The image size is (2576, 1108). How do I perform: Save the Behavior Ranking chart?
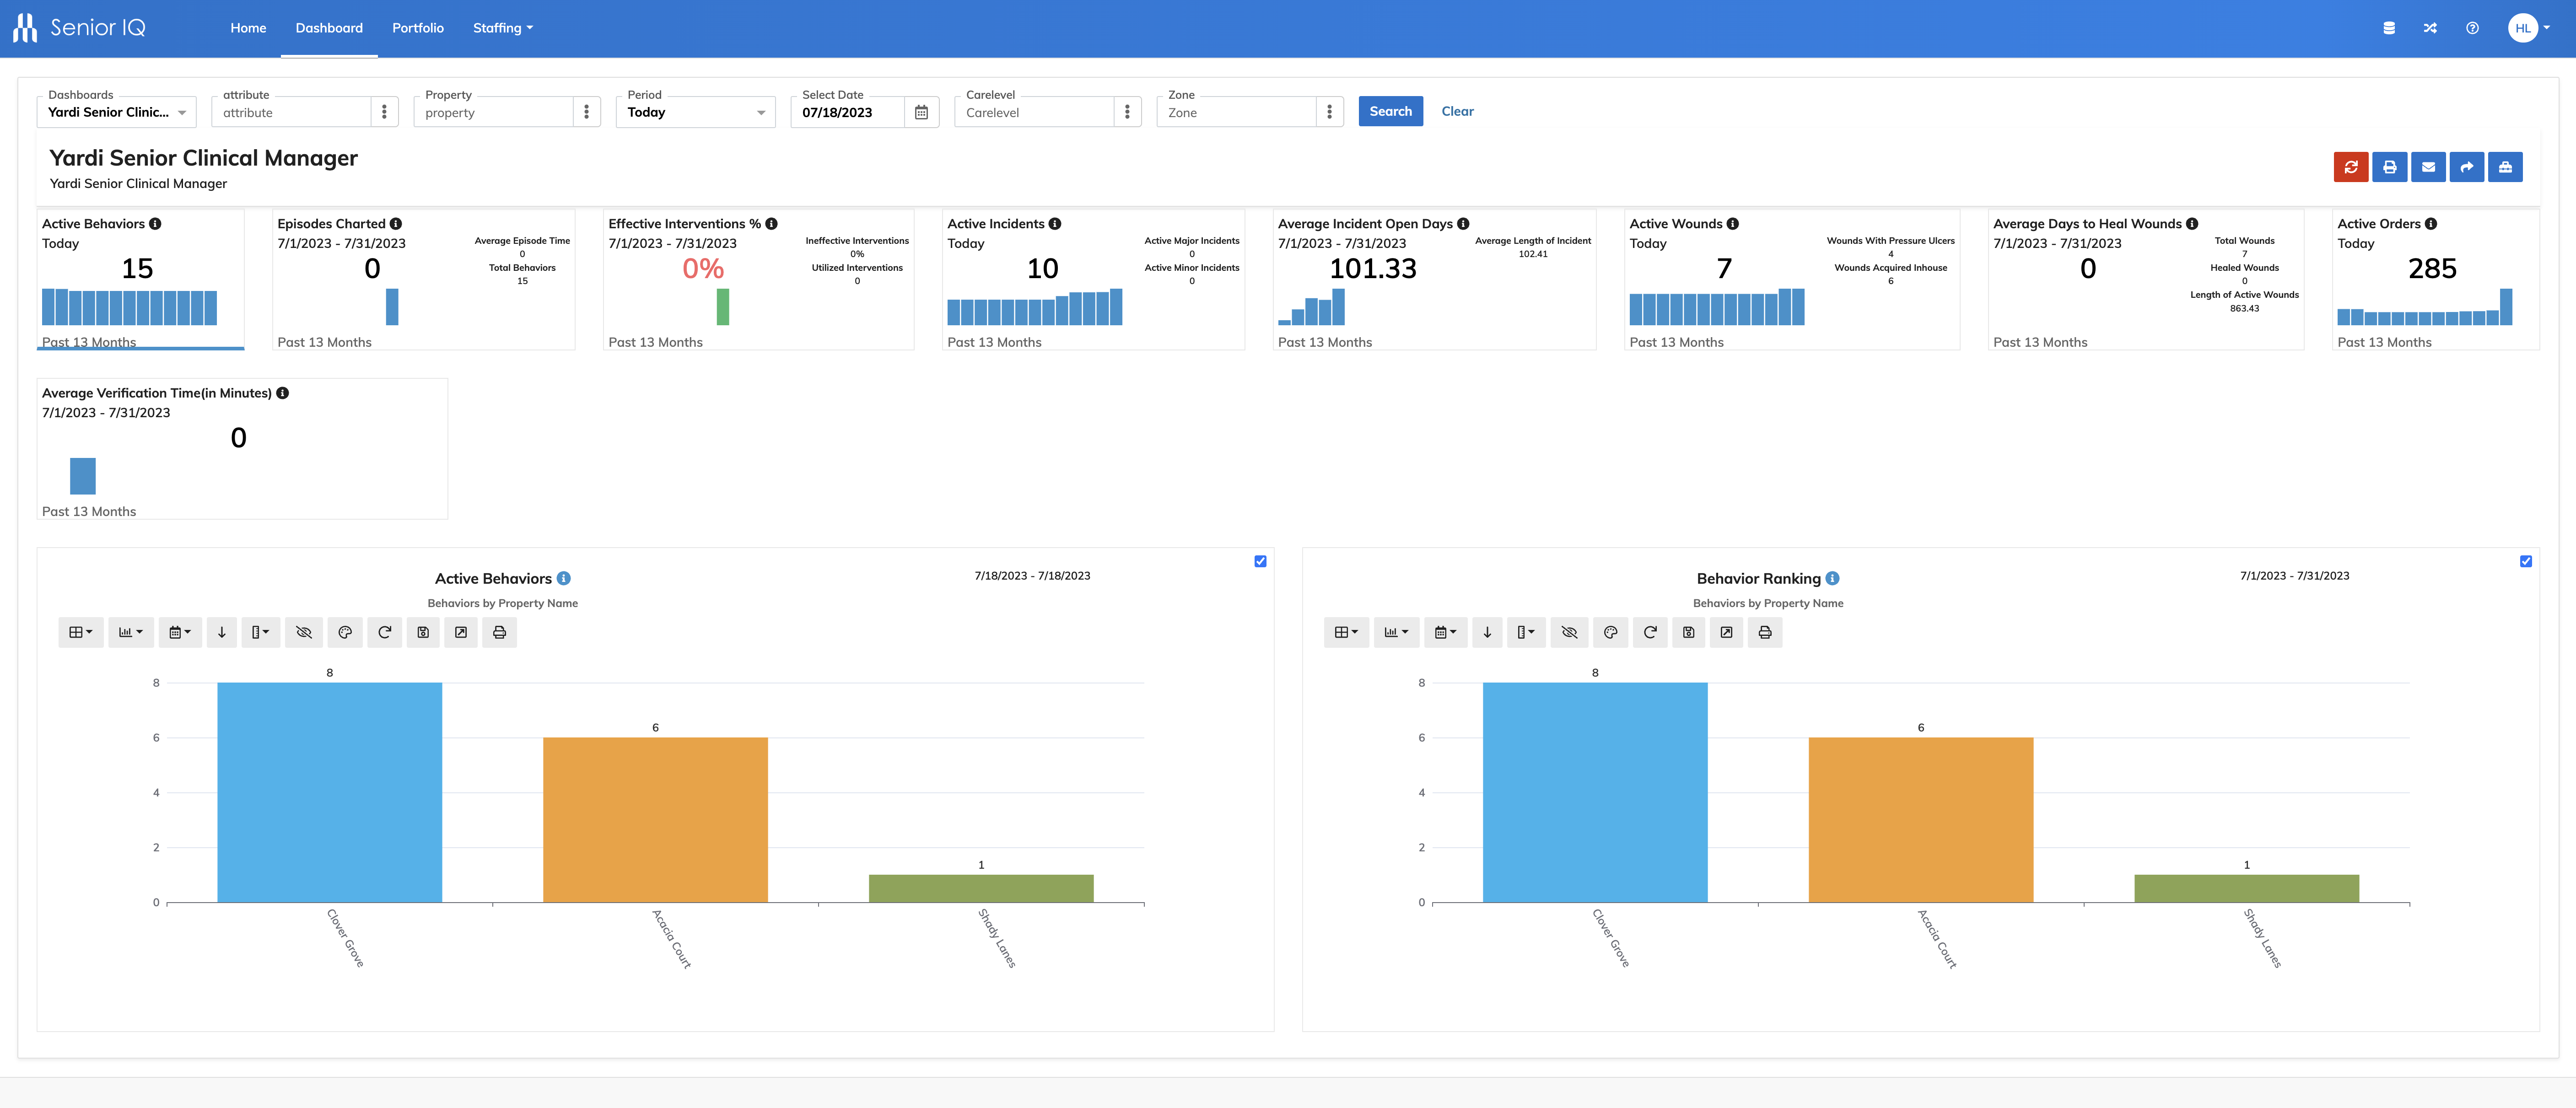coord(1689,632)
